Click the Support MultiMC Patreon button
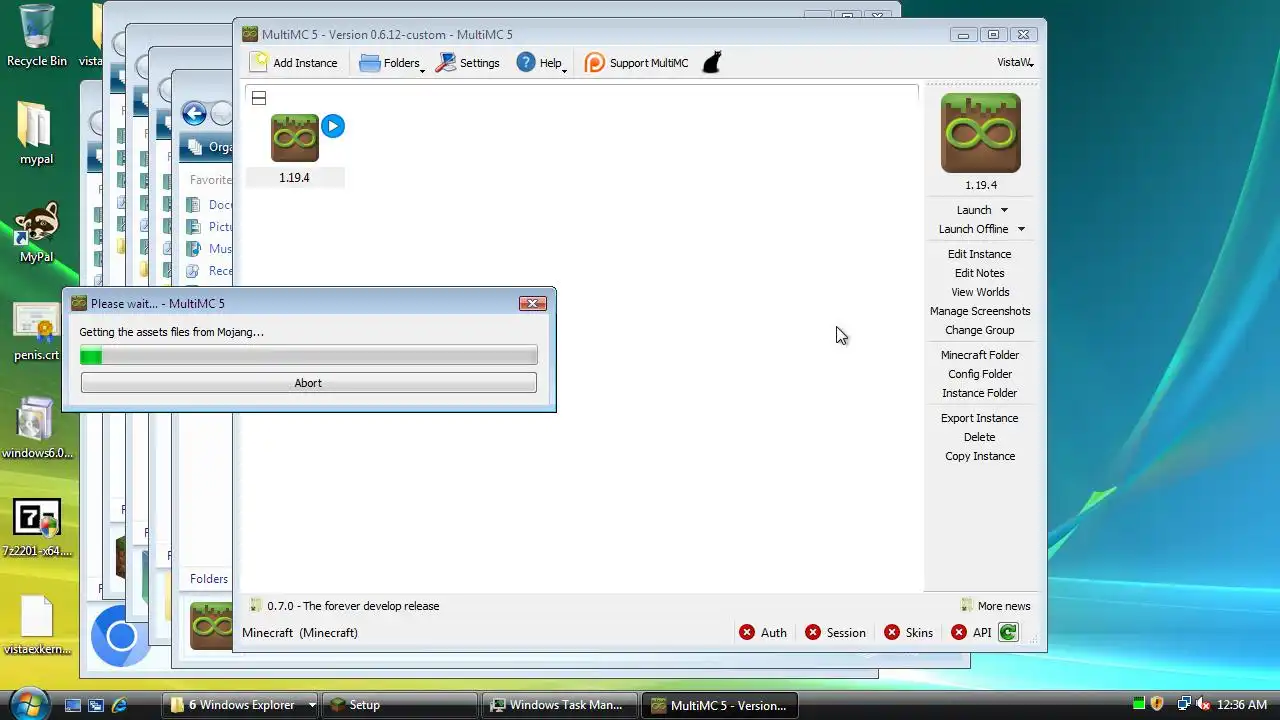The height and width of the screenshot is (720, 1280). (x=637, y=63)
